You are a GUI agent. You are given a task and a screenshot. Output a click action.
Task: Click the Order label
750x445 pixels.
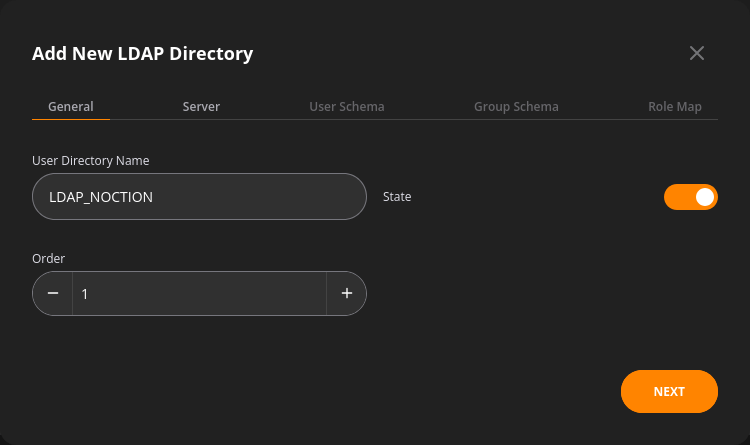point(48,258)
